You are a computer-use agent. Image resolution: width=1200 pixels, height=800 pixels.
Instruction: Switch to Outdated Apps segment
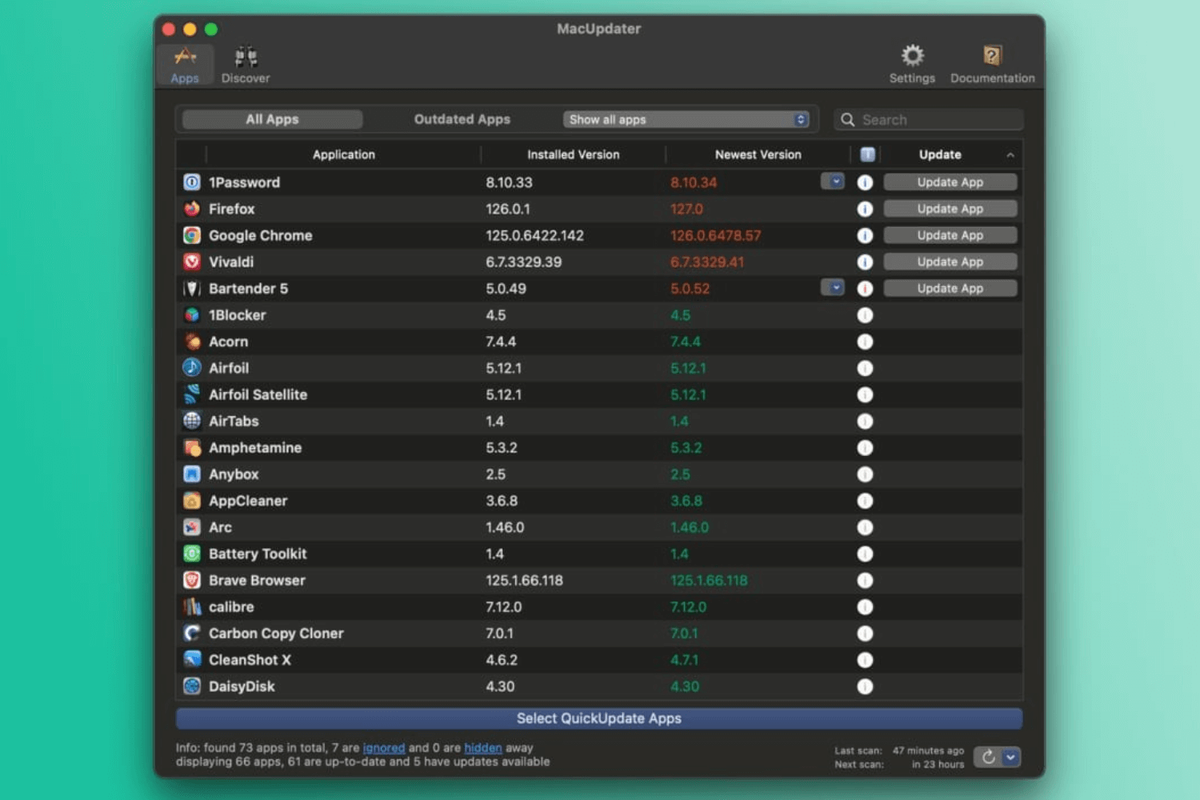(x=462, y=119)
